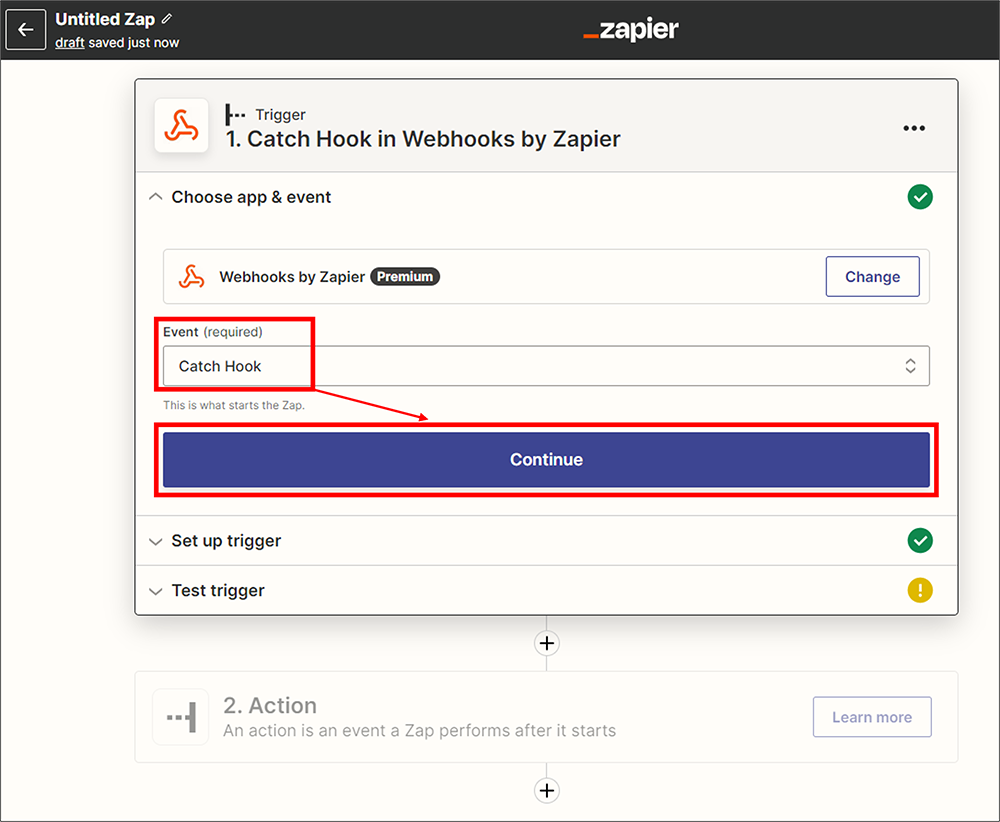Expand the Set up trigger section
The height and width of the screenshot is (822, 1000).
coord(156,541)
